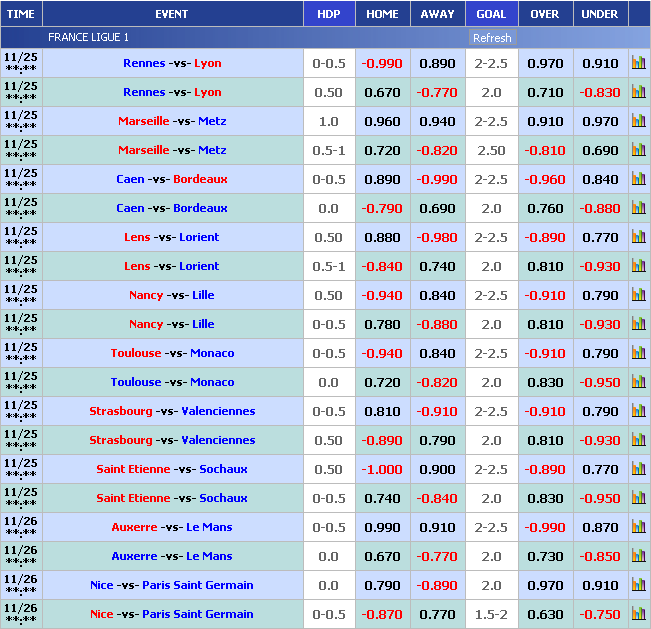View stats chart for Nancy-Lille 0.50 handicap row
651x629 pixels.
(x=638, y=295)
